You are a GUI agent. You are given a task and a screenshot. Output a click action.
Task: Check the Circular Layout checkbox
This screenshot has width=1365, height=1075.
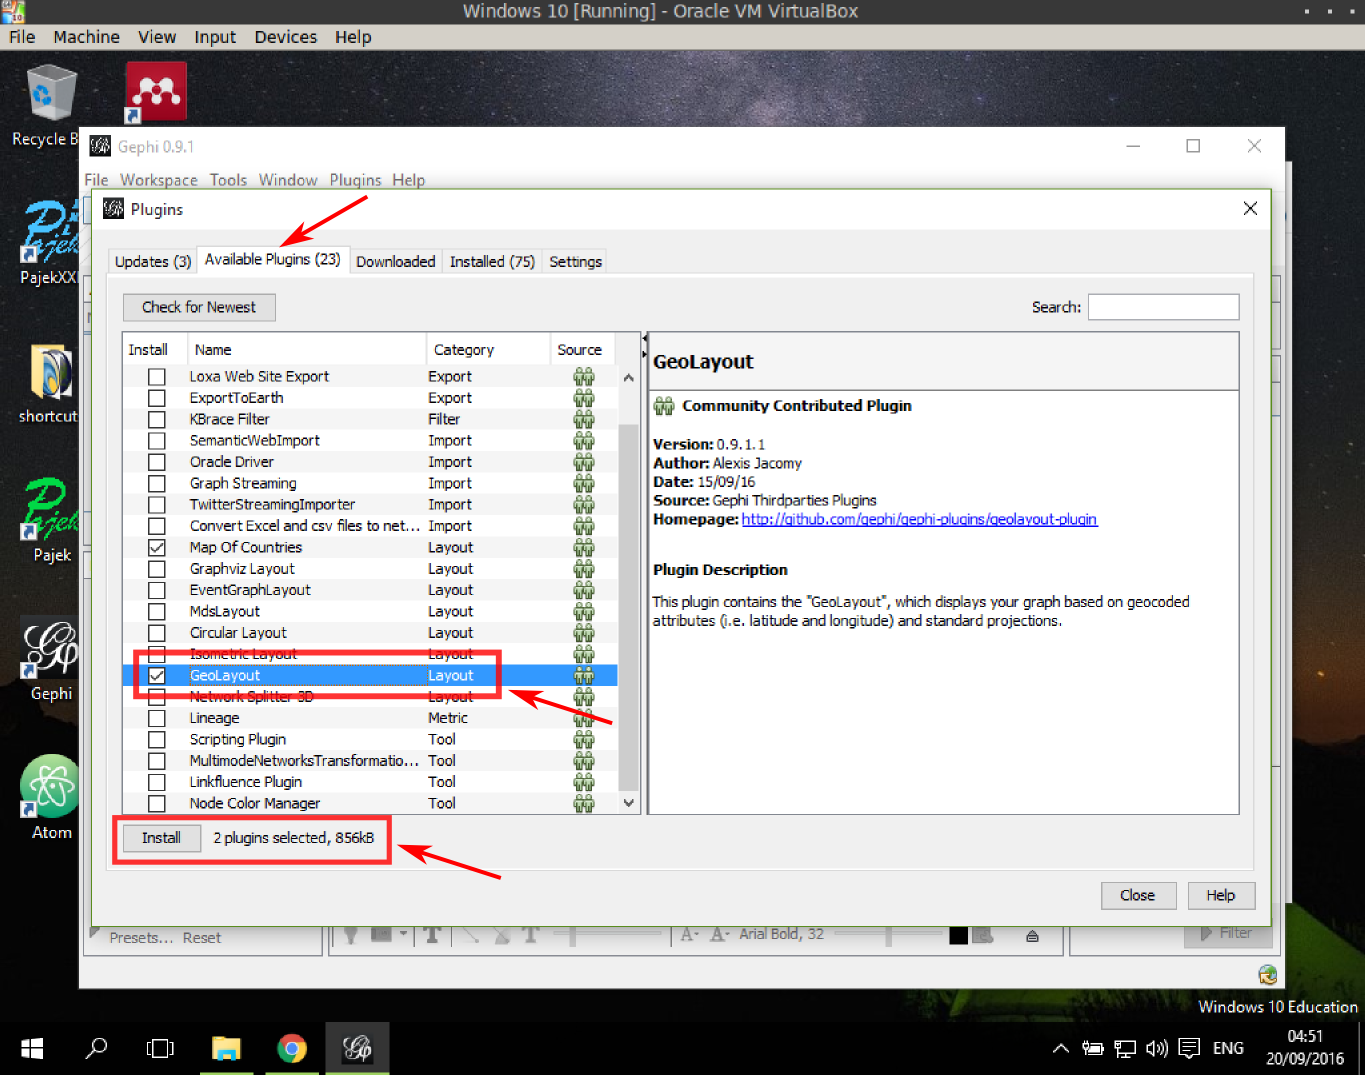pos(157,633)
